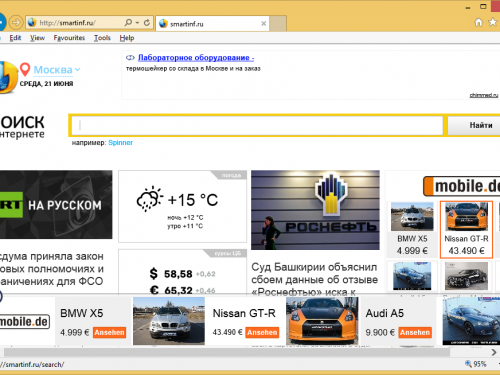Maximize the browser window
Viewport: 500px width, 375px height.
(483, 6)
